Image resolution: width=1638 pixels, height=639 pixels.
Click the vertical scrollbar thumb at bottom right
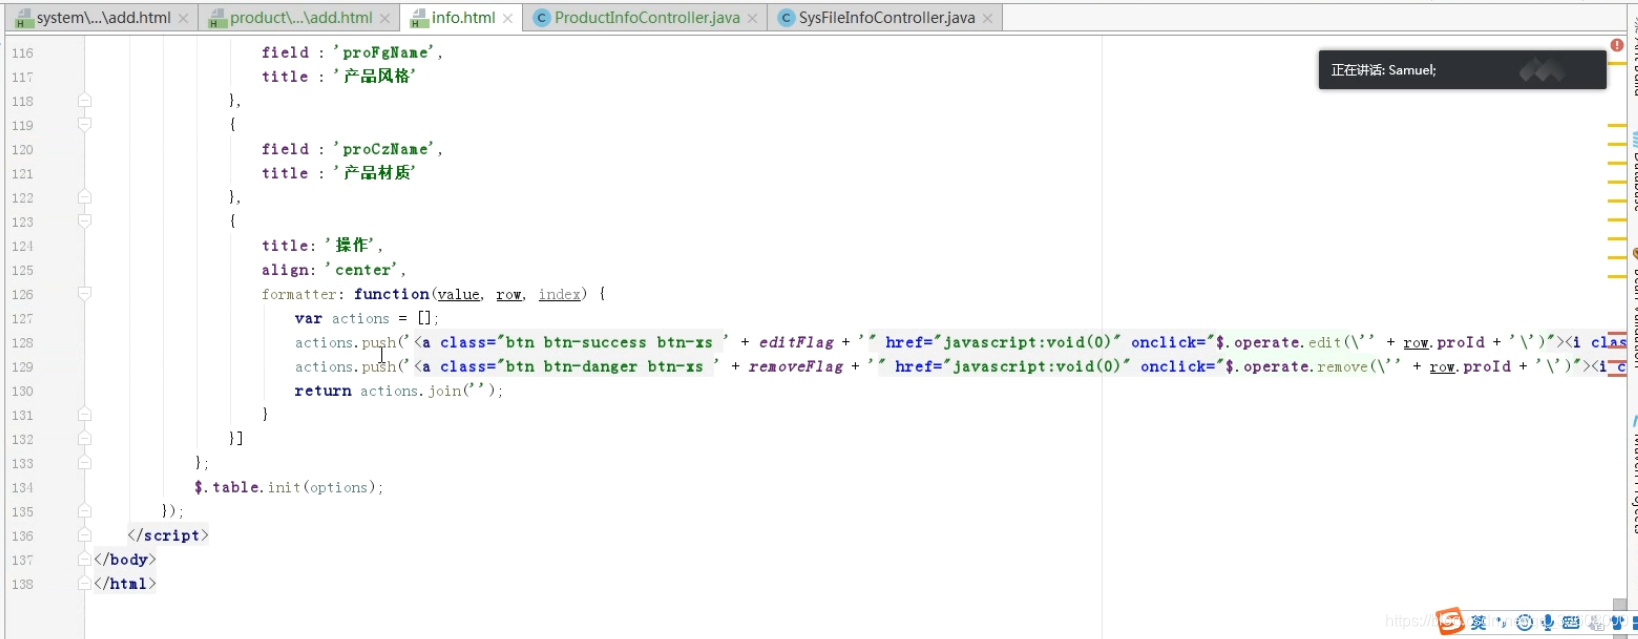point(1620,606)
